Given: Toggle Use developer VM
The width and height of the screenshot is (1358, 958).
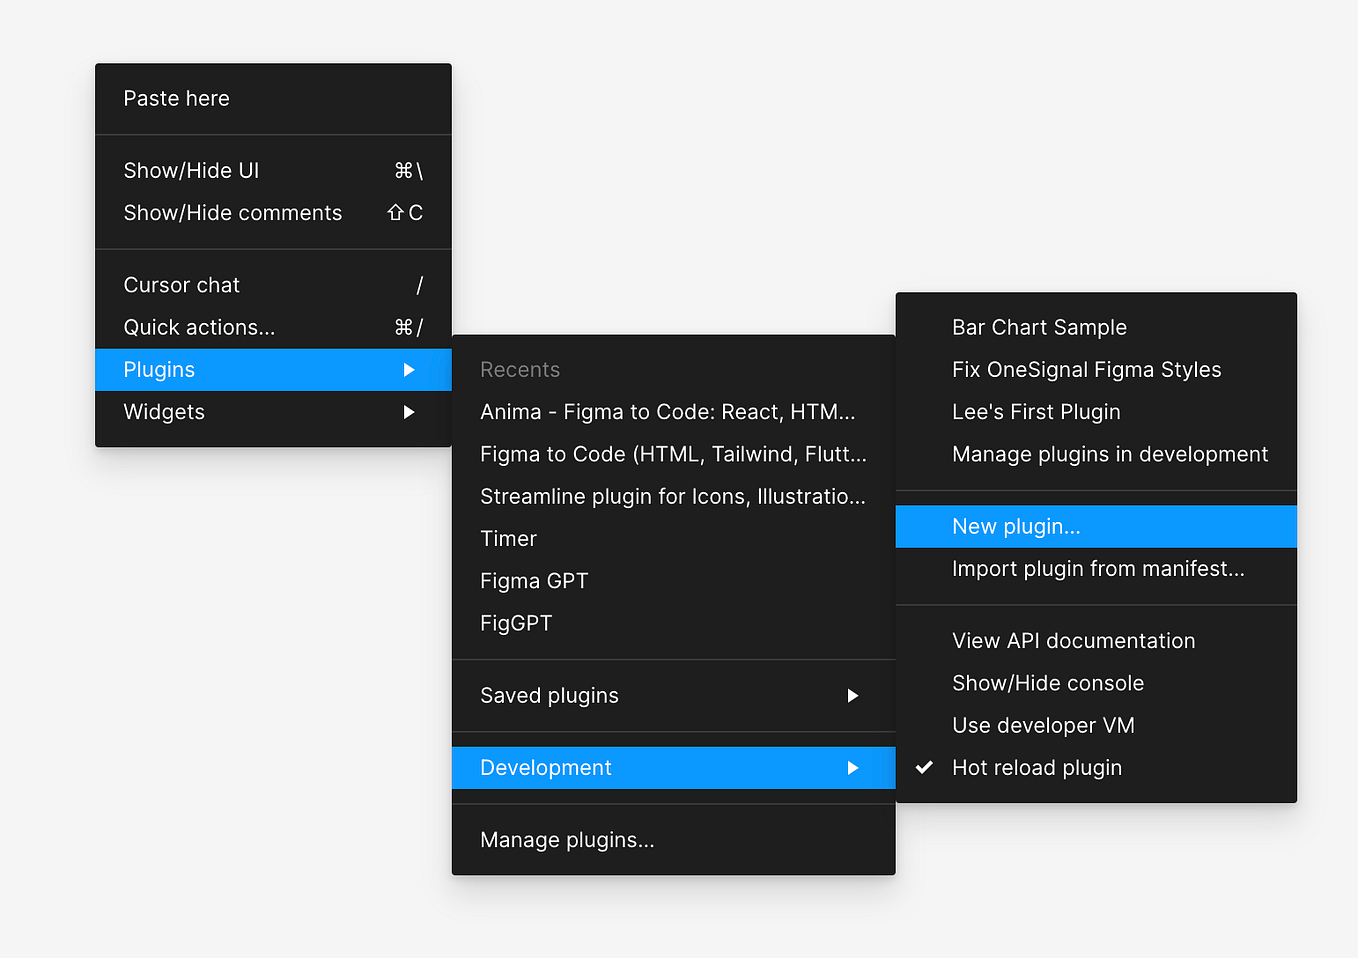Looking at the screenshot, I should coord(1043,725).
